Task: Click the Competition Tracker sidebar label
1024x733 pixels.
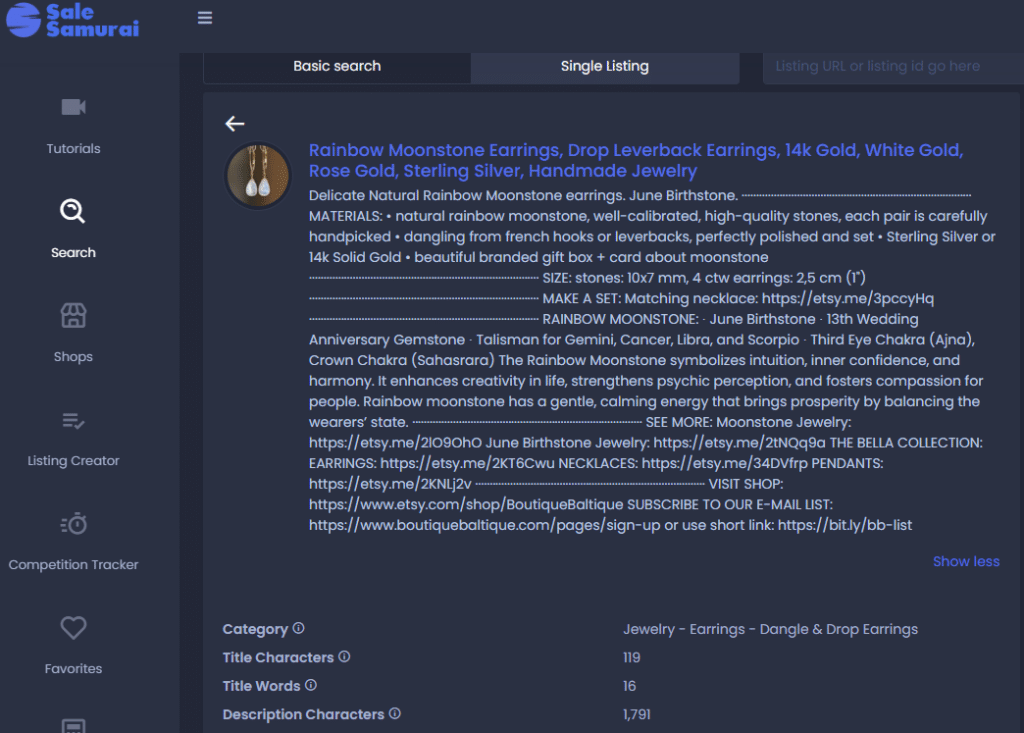Action: click(73, 564)
